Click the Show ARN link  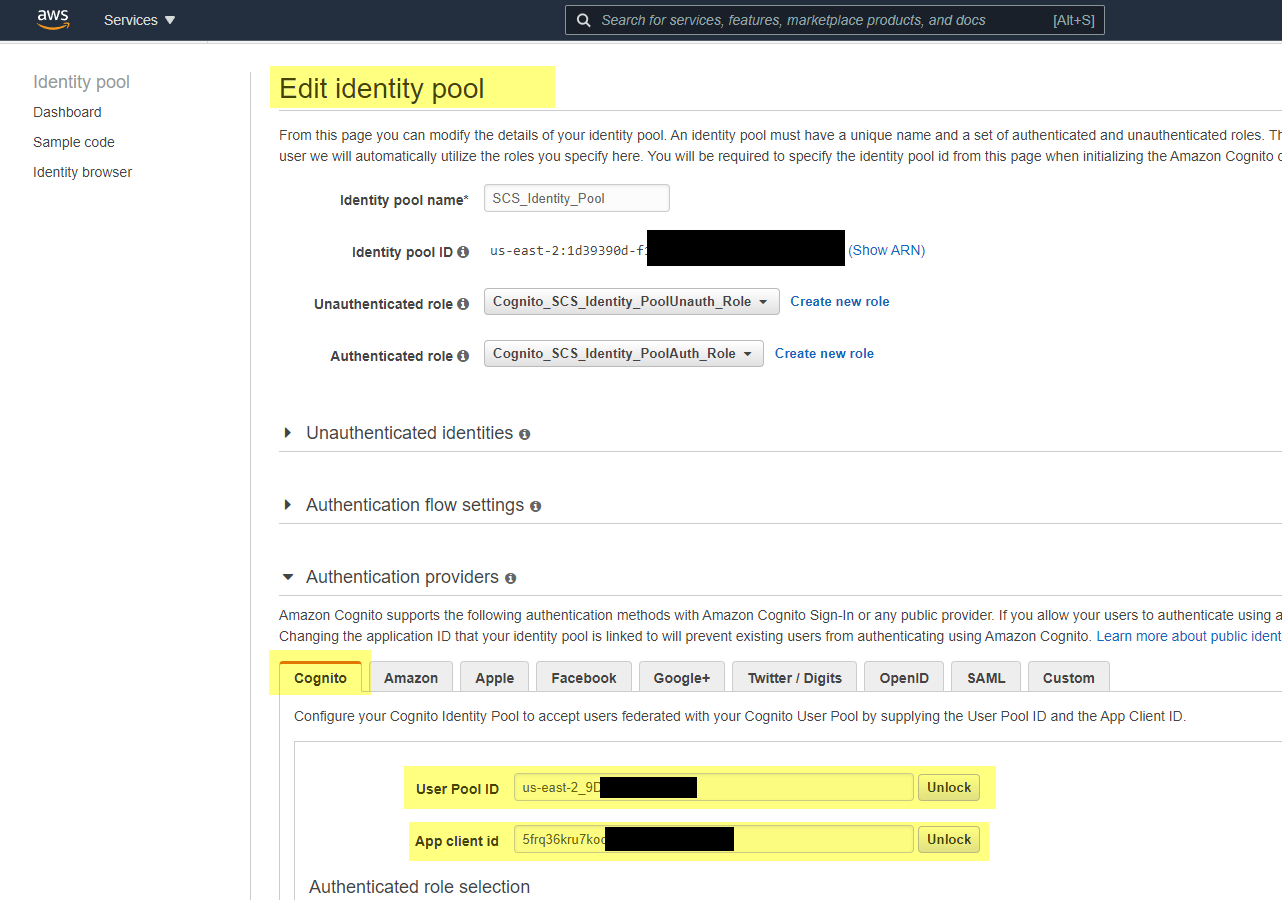point(887,251)
